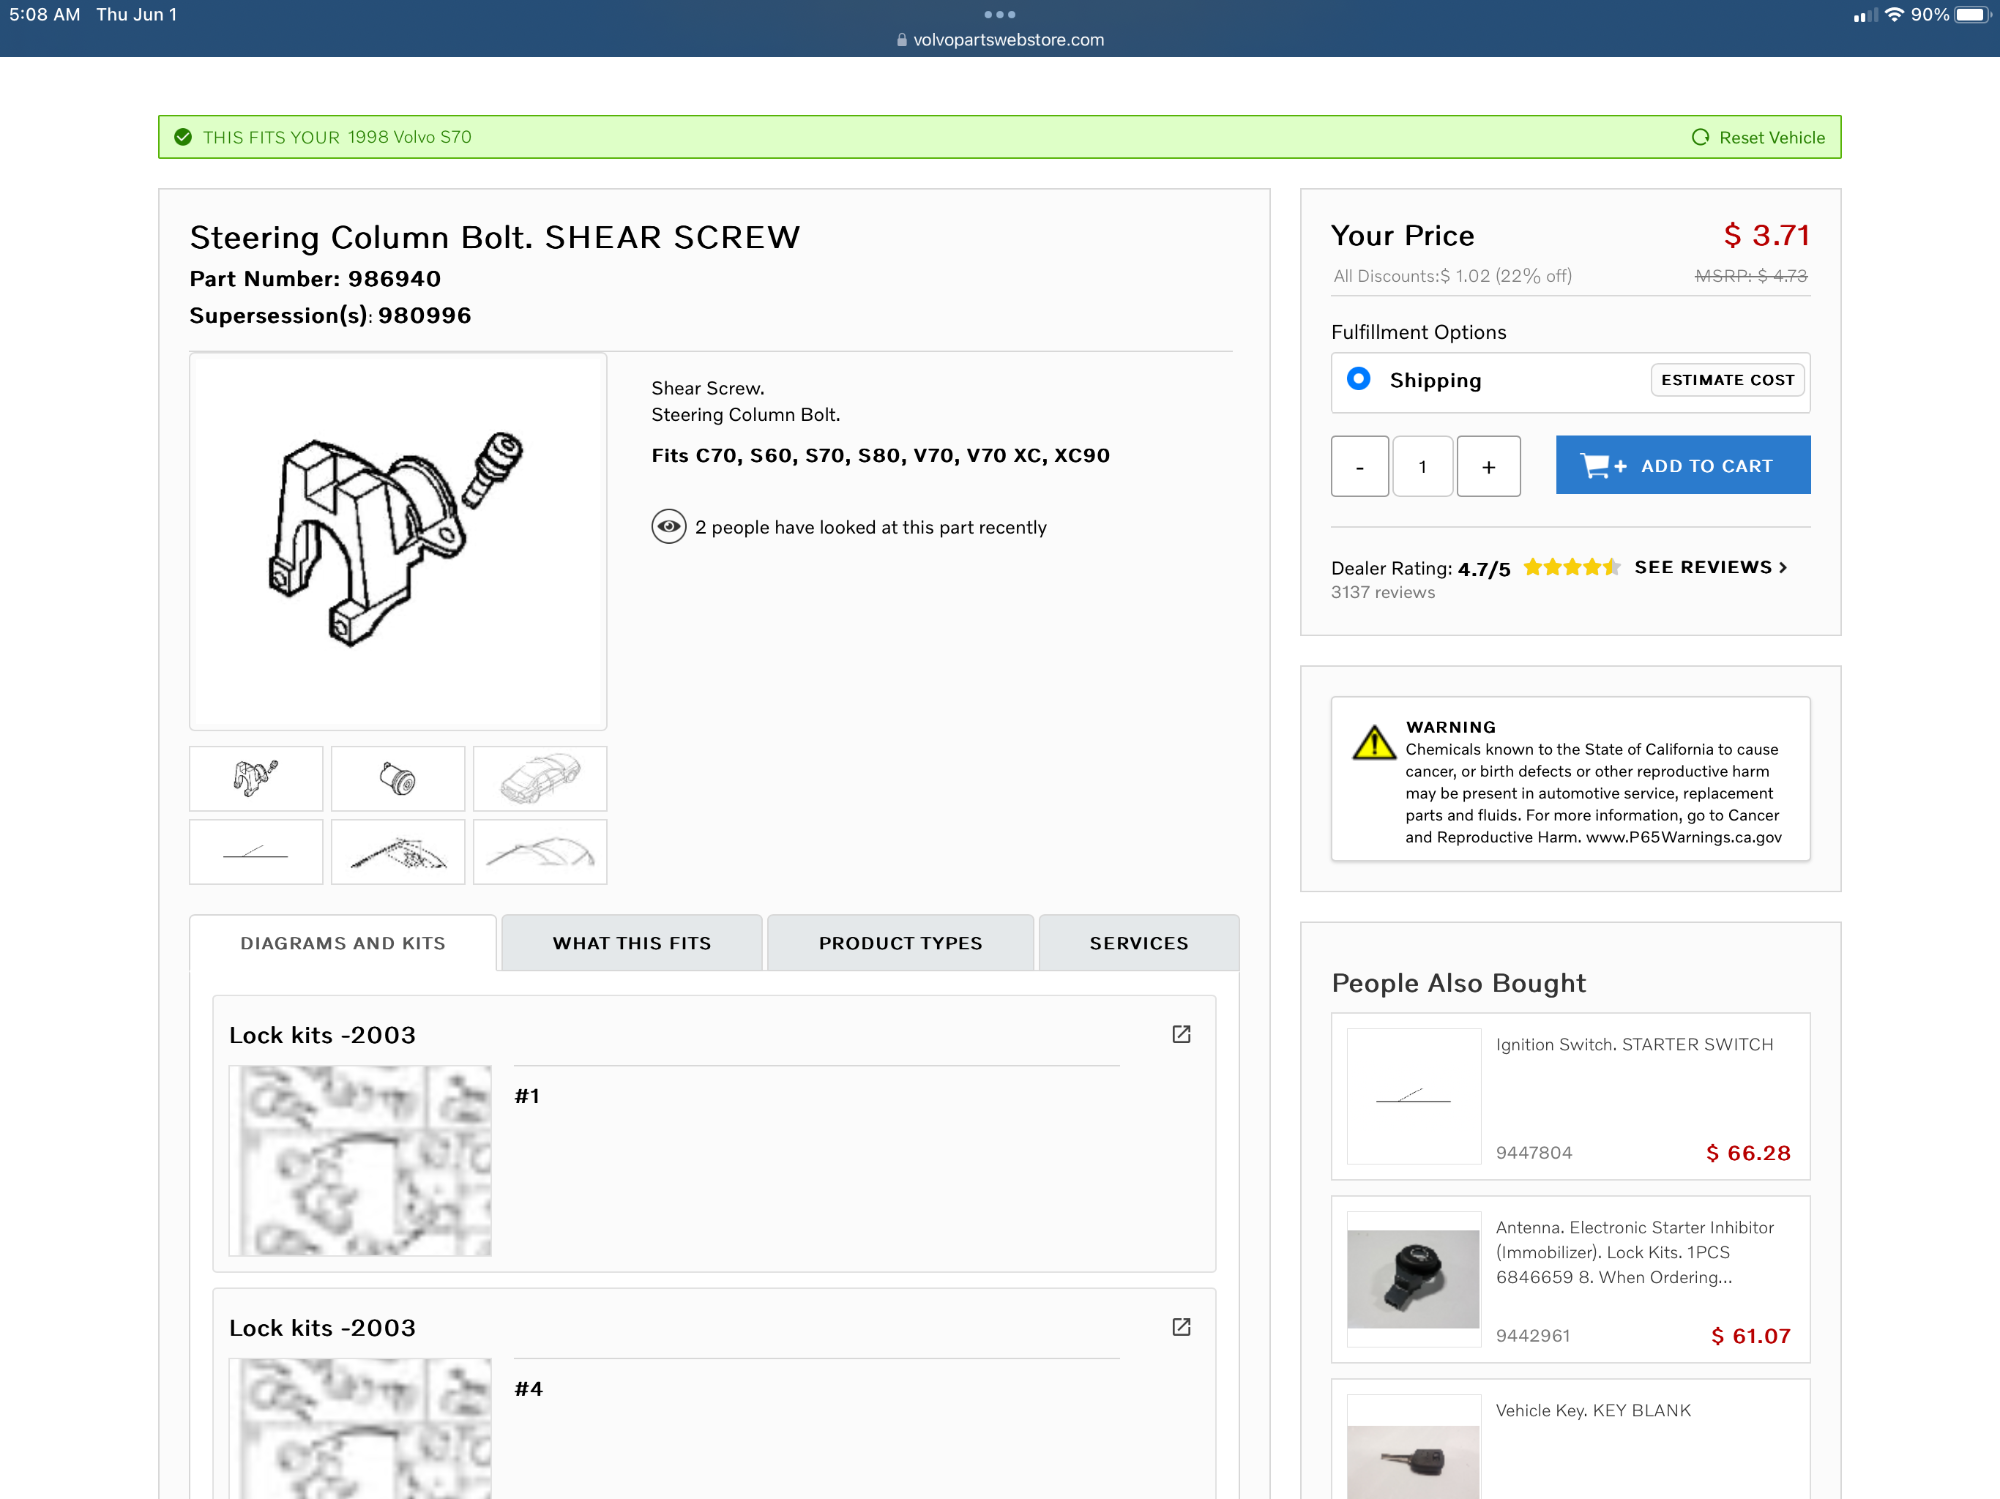Image resolution: width=2000 pixels, height=1499 pixels.
Task: Increase quantity with plus button
Action: (x=1488, y=466)
